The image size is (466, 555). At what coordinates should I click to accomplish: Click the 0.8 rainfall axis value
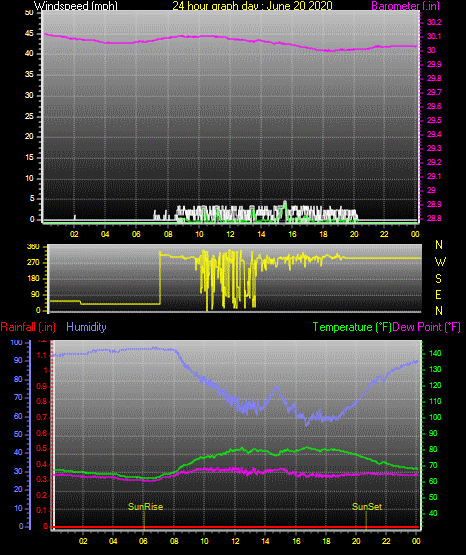pos(41,401)
